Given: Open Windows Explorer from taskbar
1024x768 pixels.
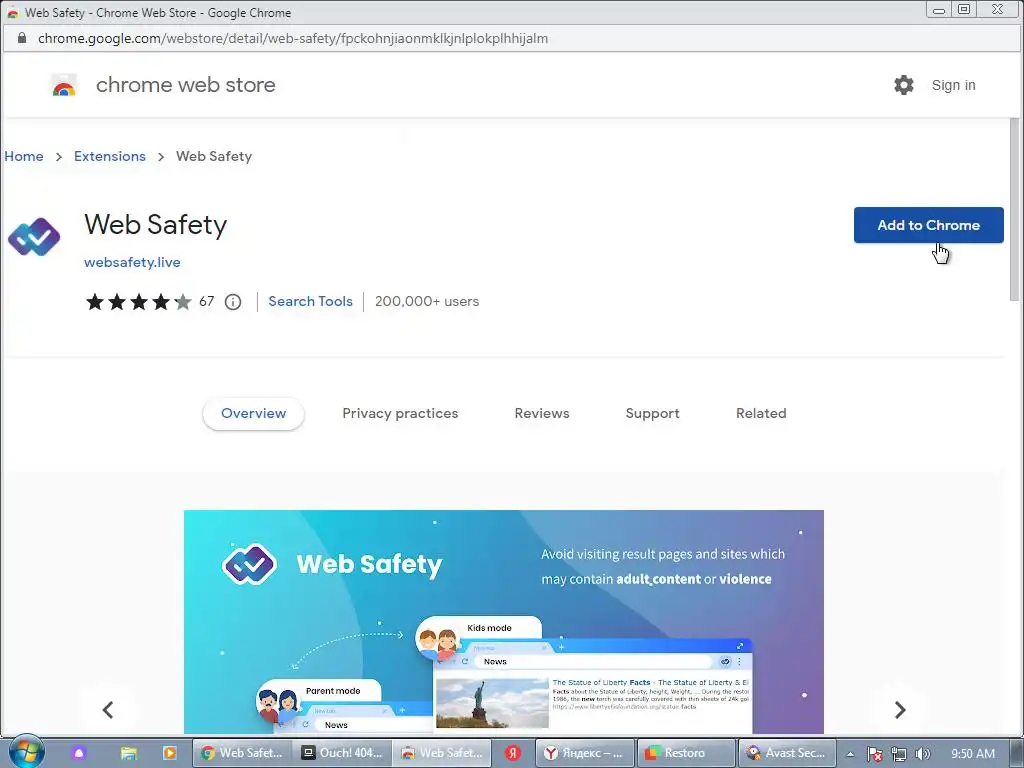Looking at the screenshot, I should [129, 753].
